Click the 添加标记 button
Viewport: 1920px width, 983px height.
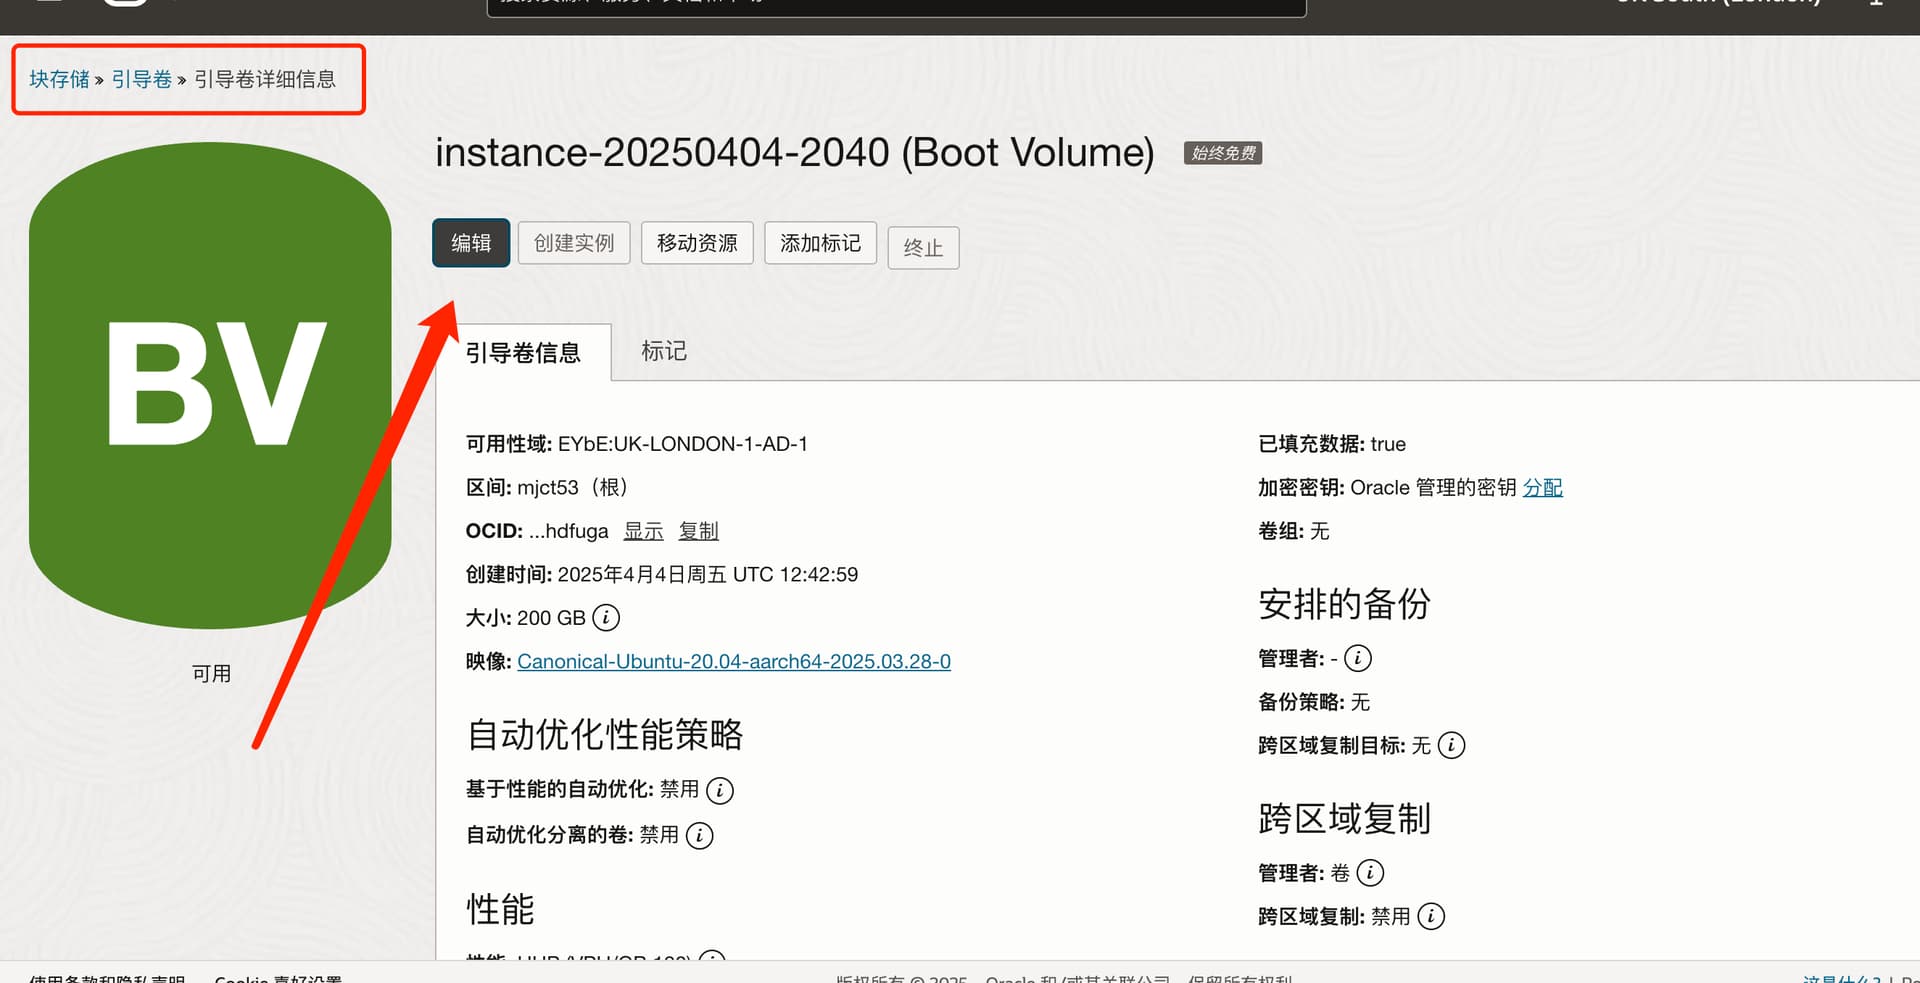point(820,243)
